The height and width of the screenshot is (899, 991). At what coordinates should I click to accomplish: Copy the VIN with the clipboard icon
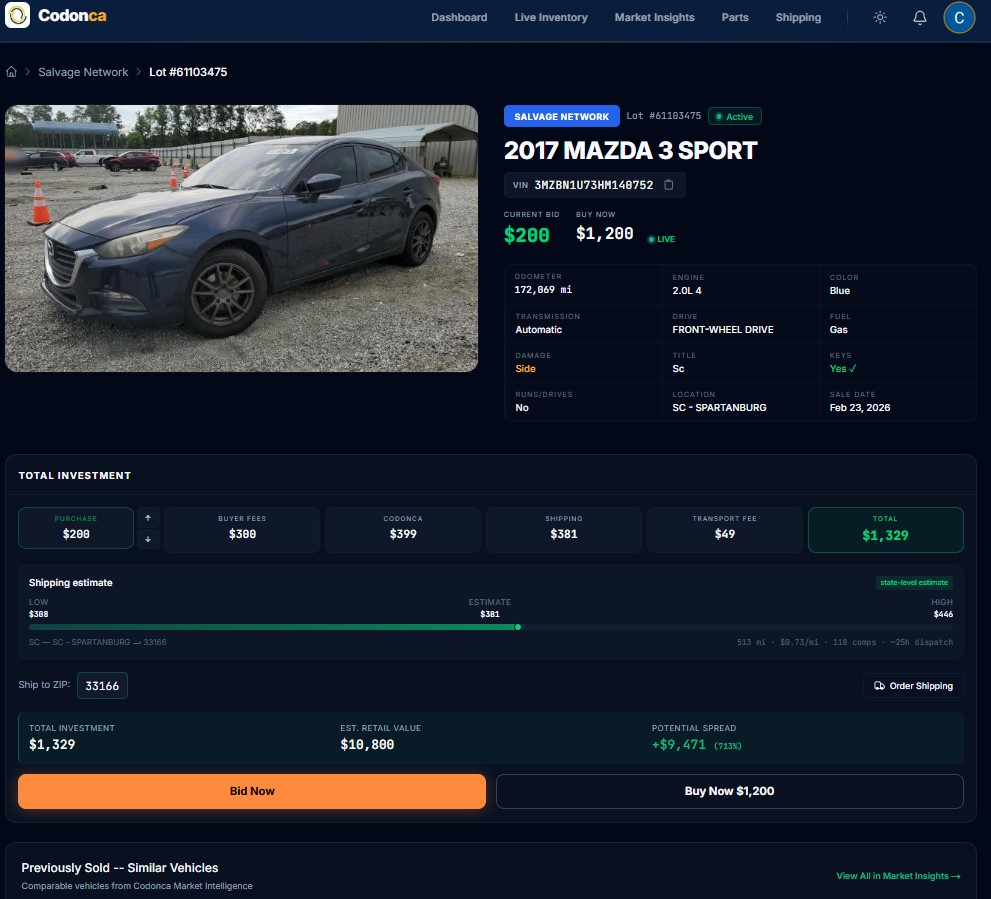click(x=669, y=185)
